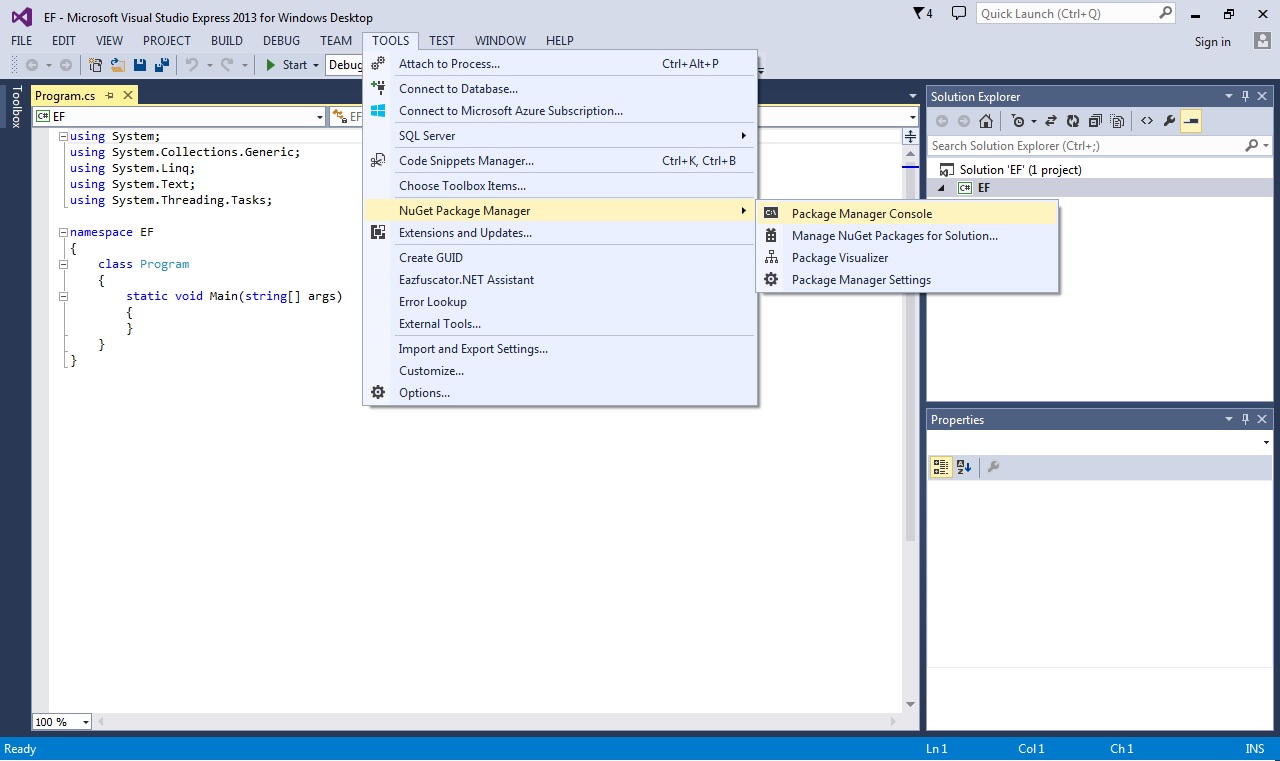Open the WINDOW menu
The width and height of the screenshot is (1280, 761).
pyautogui.click(x=500, y=41)
